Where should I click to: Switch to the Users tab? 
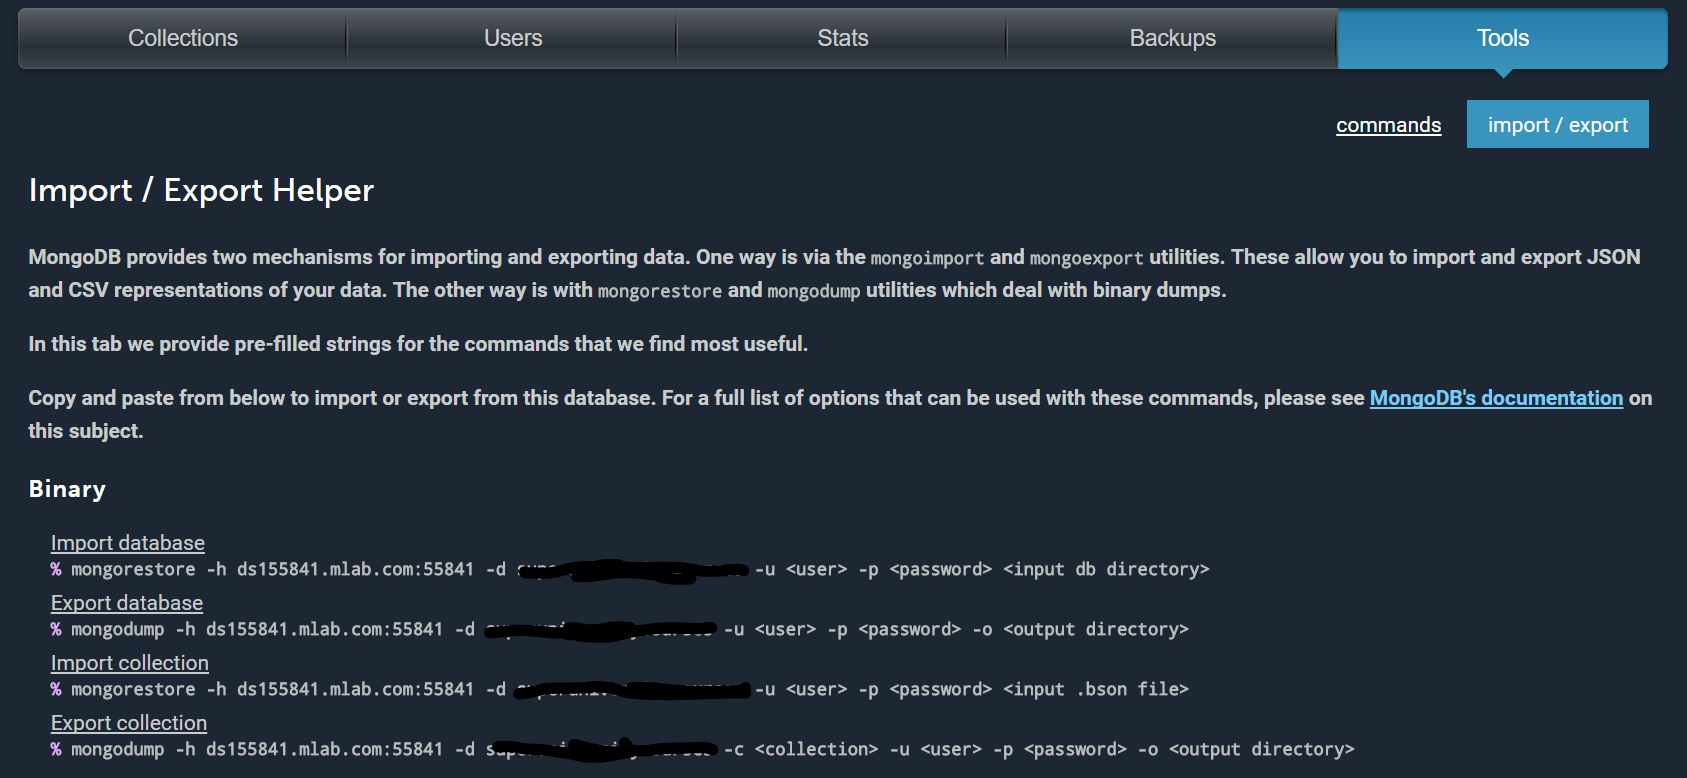click(x=512, y=38)
